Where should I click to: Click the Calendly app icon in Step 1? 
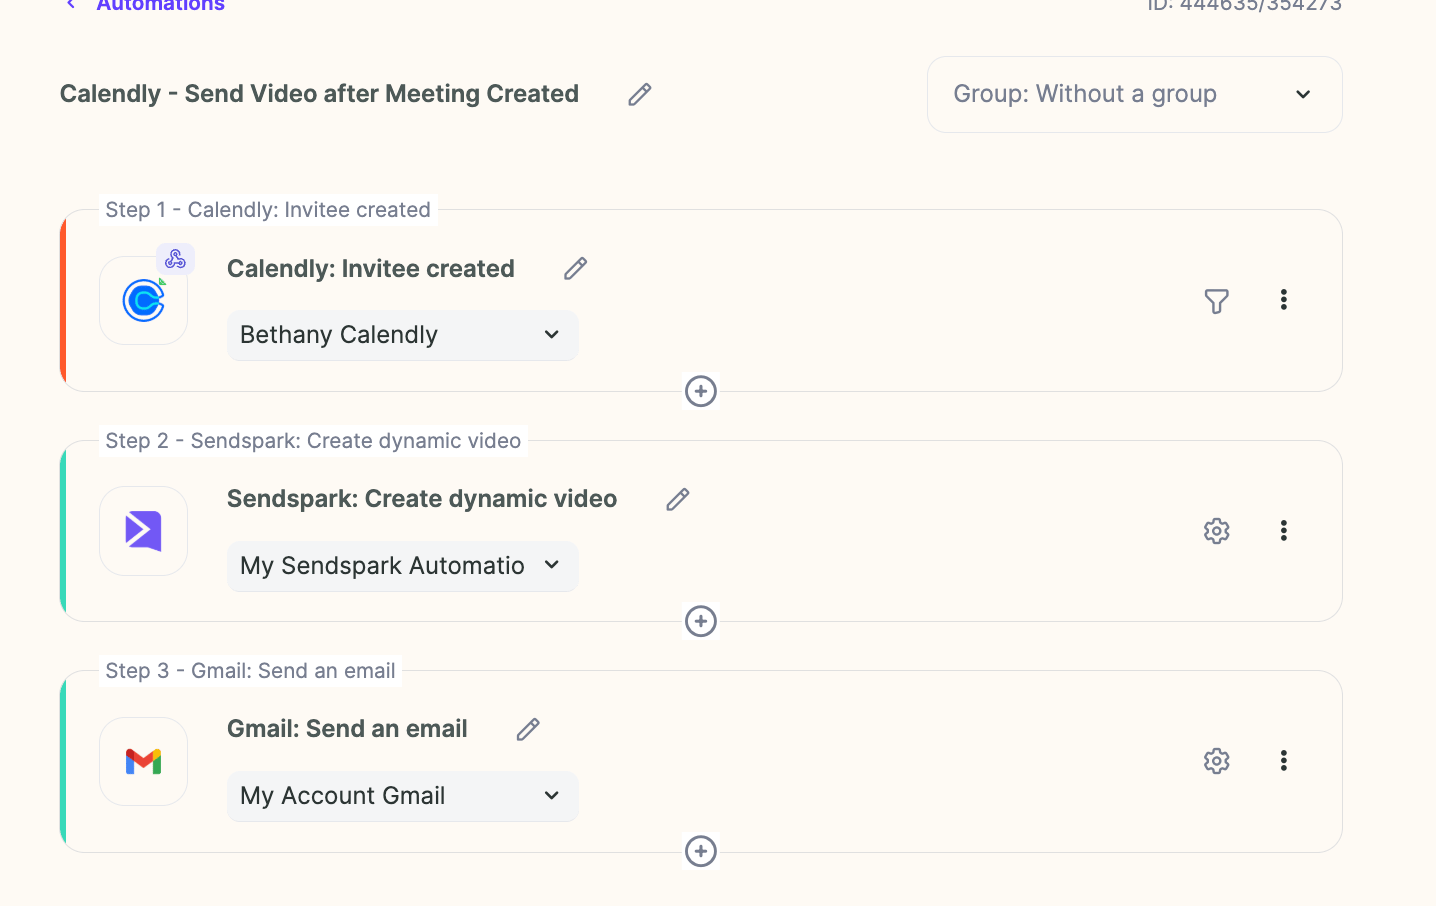[x=144, y=300]
